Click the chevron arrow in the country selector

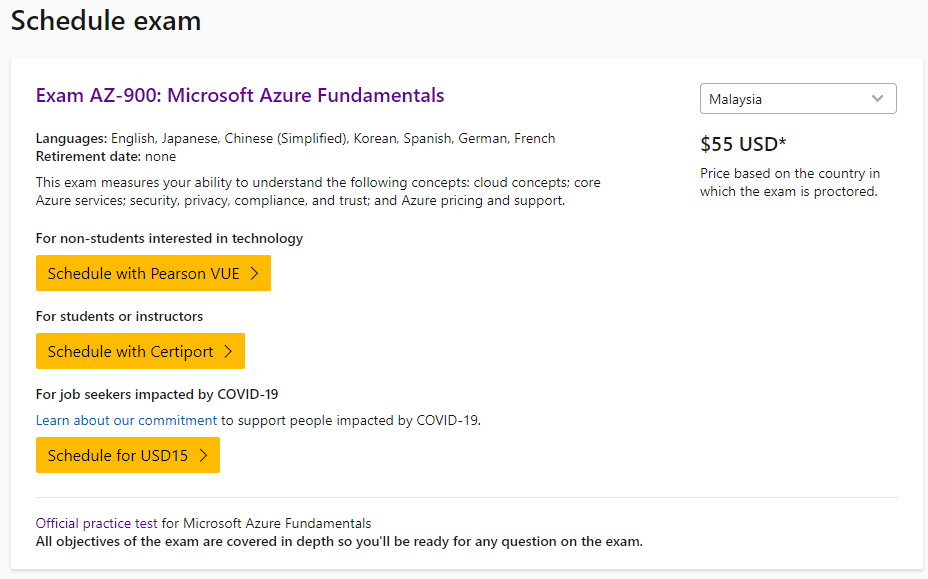point(877,98)
